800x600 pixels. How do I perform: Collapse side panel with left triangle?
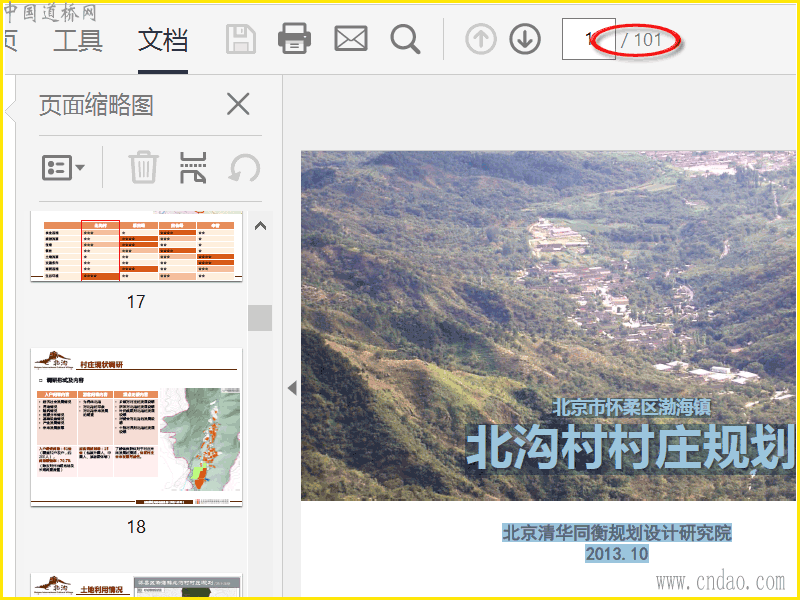point(292,388)
